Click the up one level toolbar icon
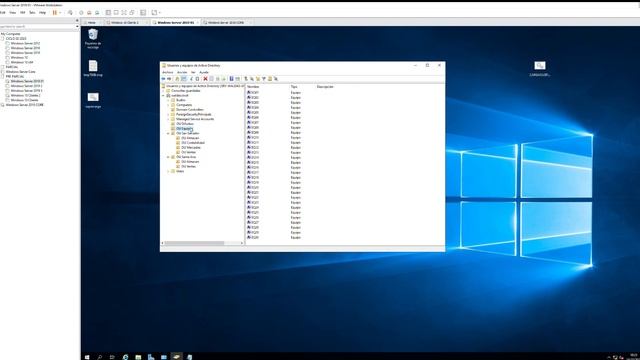Viewport: 640px width, 360px height. (x=177, y=79)
